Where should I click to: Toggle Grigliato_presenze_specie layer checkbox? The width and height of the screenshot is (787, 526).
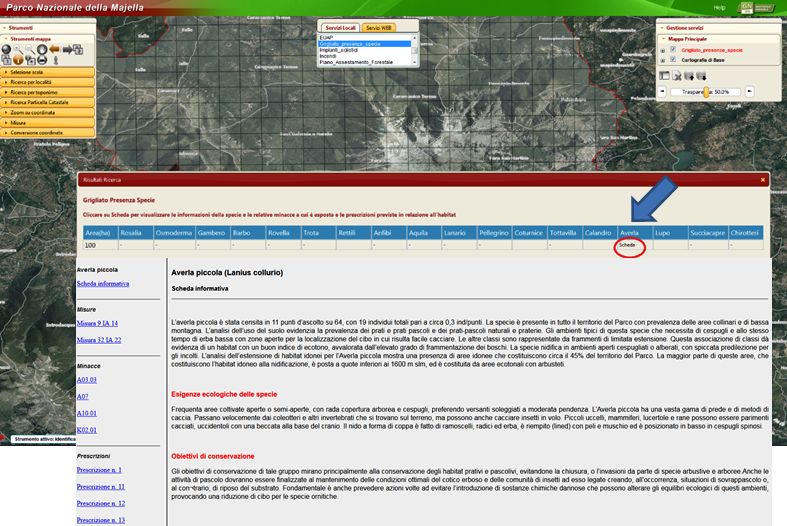point(673,49)
